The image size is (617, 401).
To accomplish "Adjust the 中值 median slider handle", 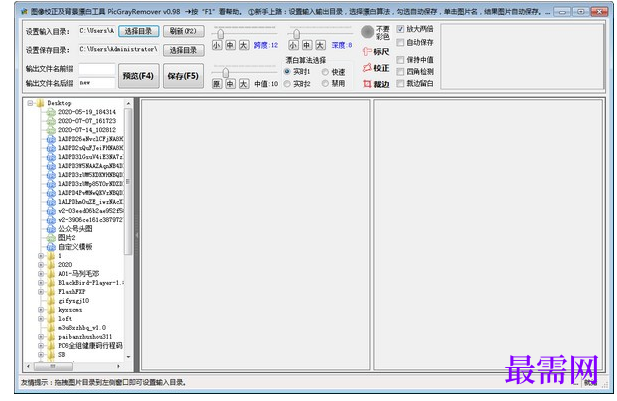I will click(225, 72).
